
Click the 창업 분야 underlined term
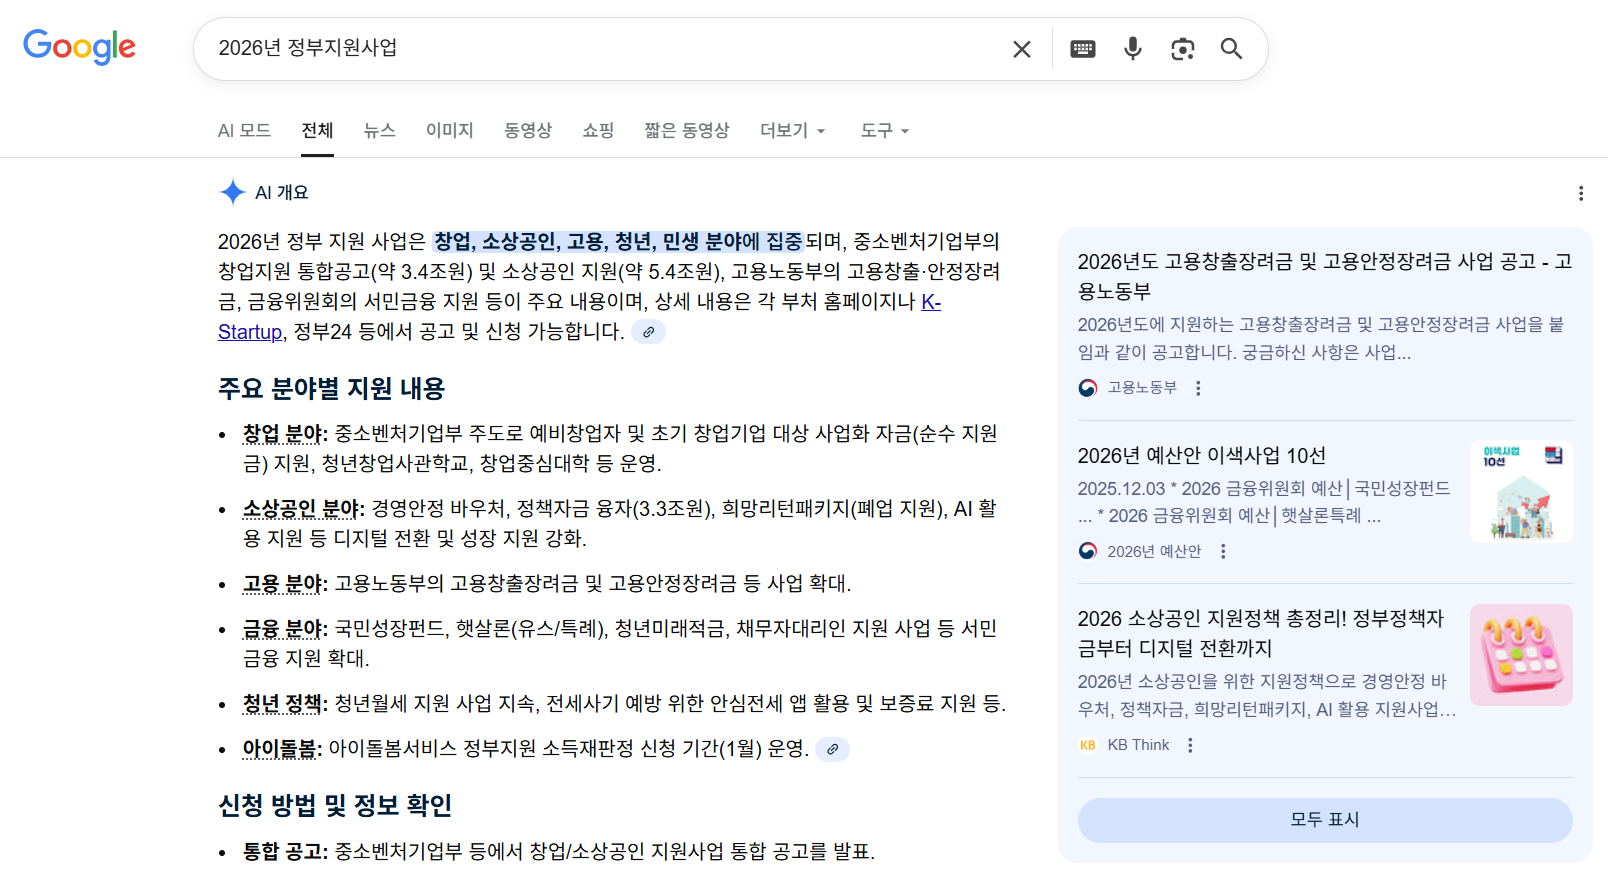(x=285, y=433)
